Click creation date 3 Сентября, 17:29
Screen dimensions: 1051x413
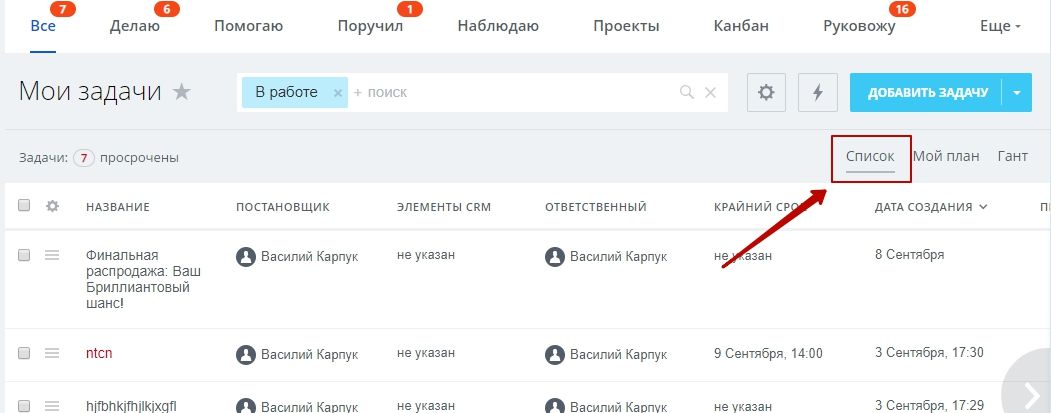(929, 405)
